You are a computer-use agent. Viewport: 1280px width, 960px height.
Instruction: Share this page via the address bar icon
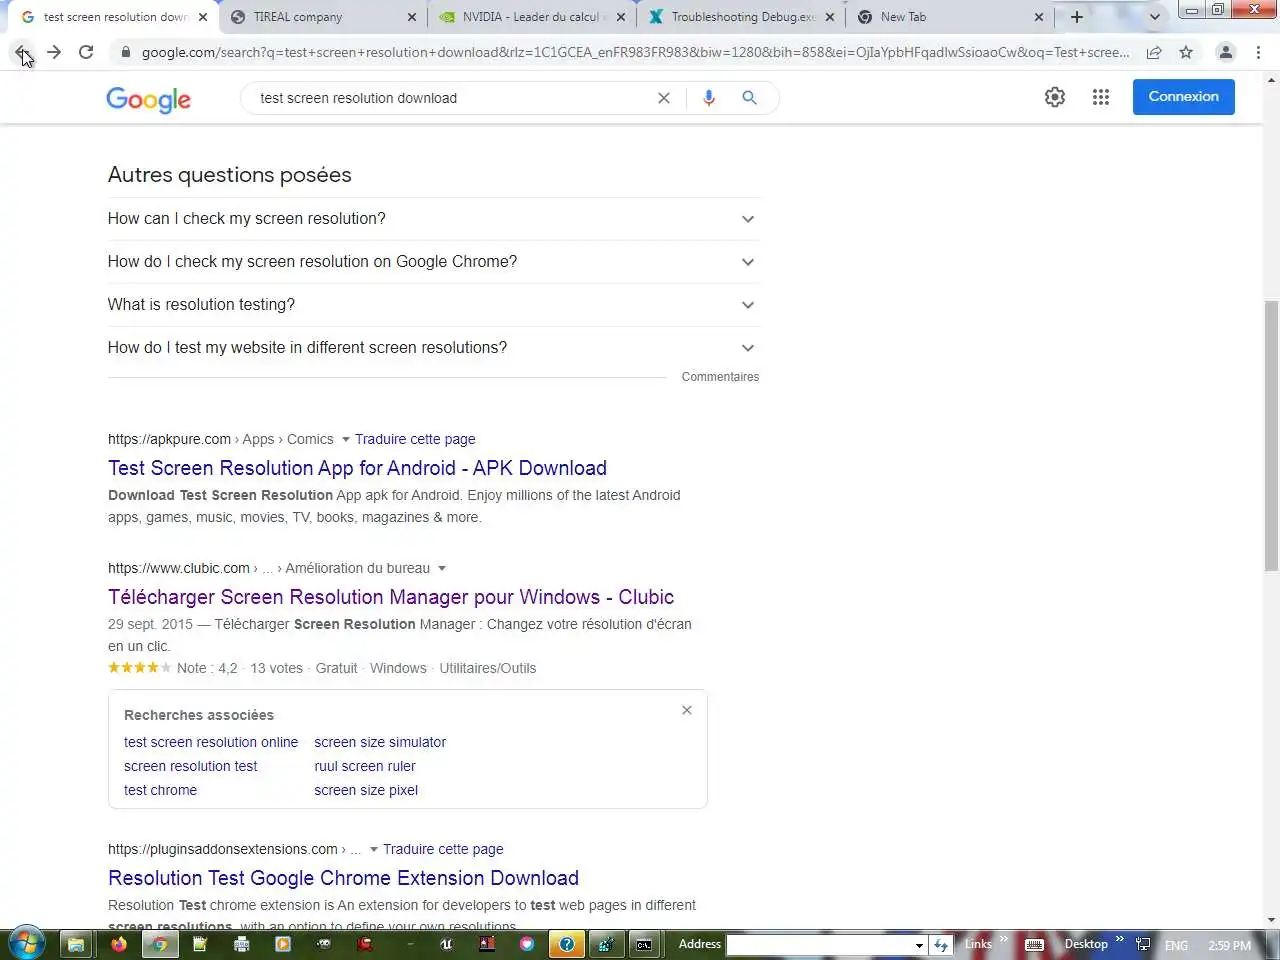[1154, 52]
